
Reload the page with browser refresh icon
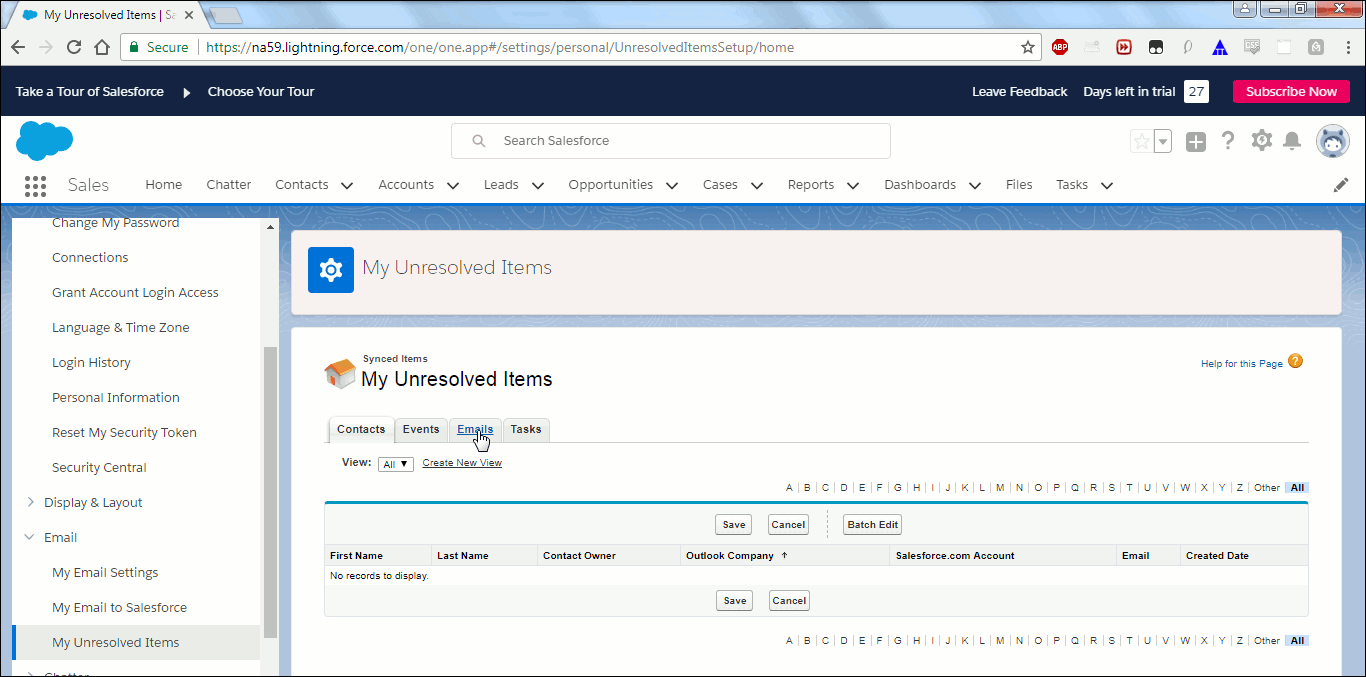74,47
